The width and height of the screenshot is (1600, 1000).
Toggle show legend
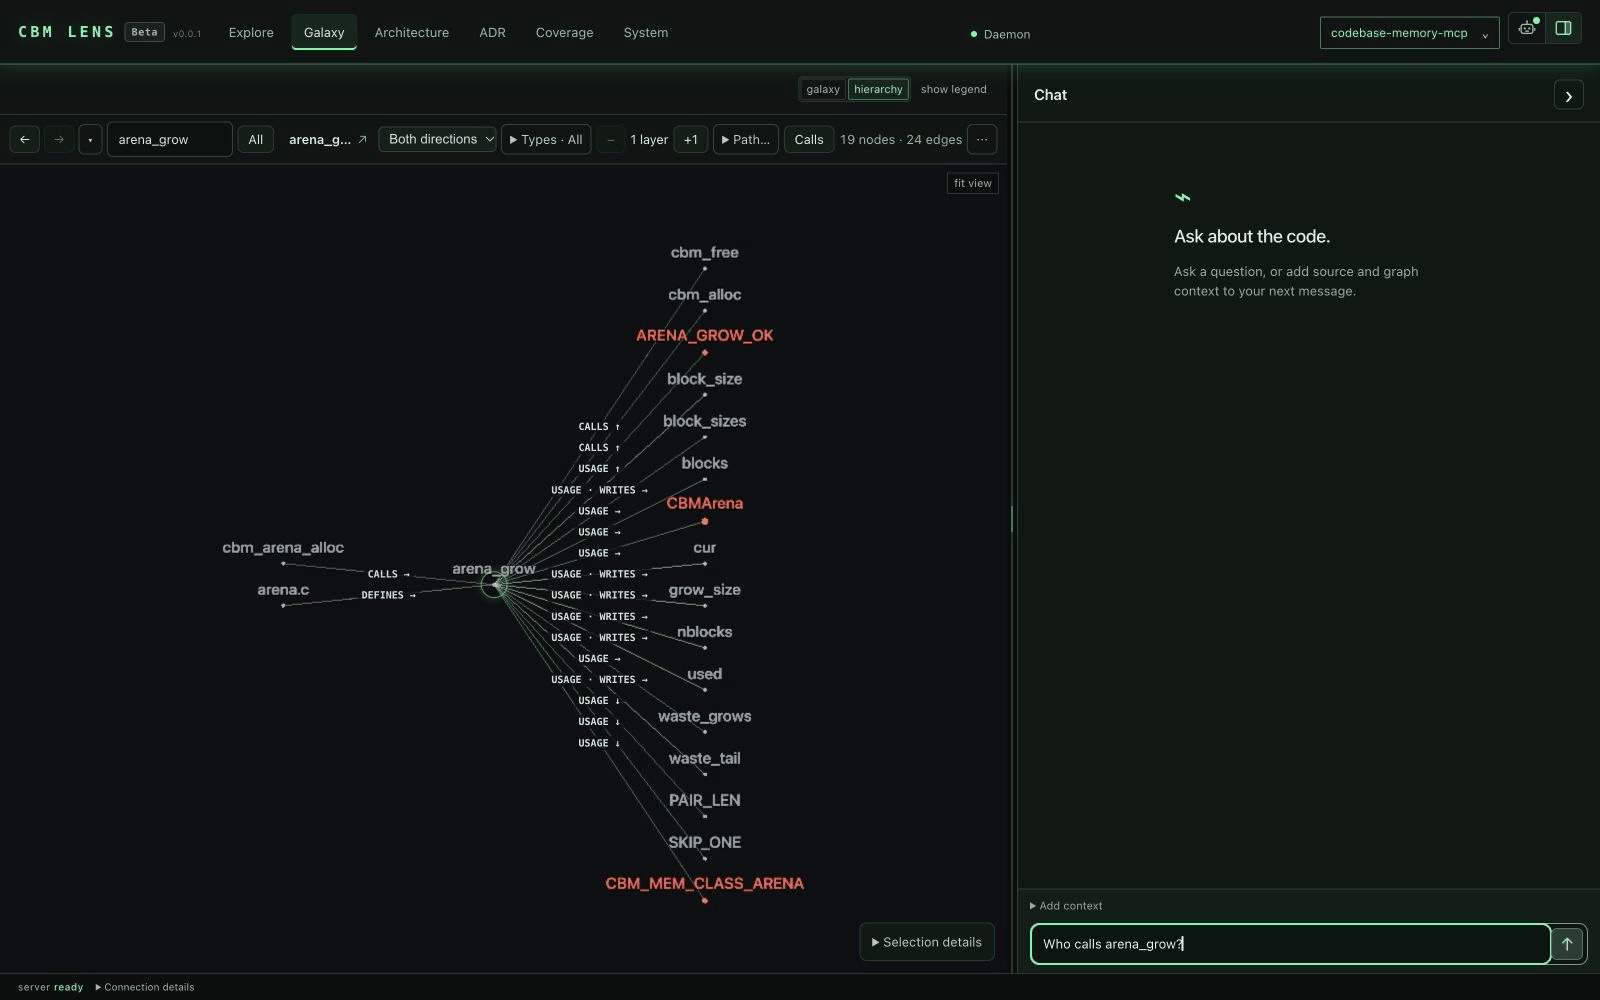[953, 89]
